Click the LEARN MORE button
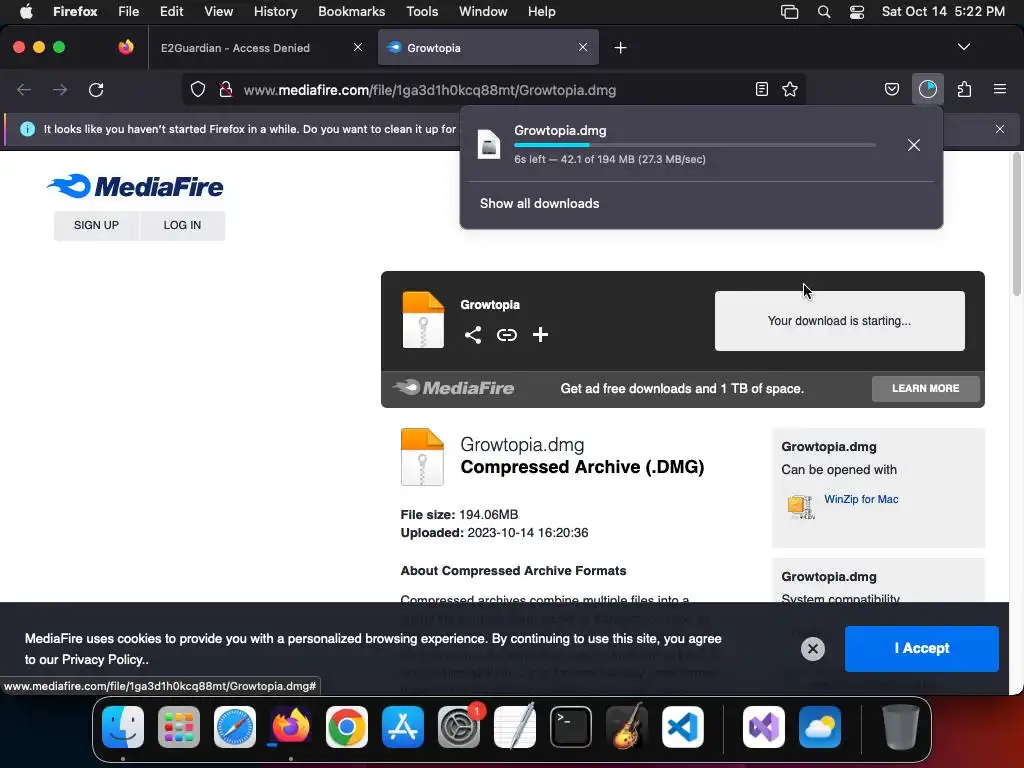The image size is (1024, 768). [x=925, y=389]
